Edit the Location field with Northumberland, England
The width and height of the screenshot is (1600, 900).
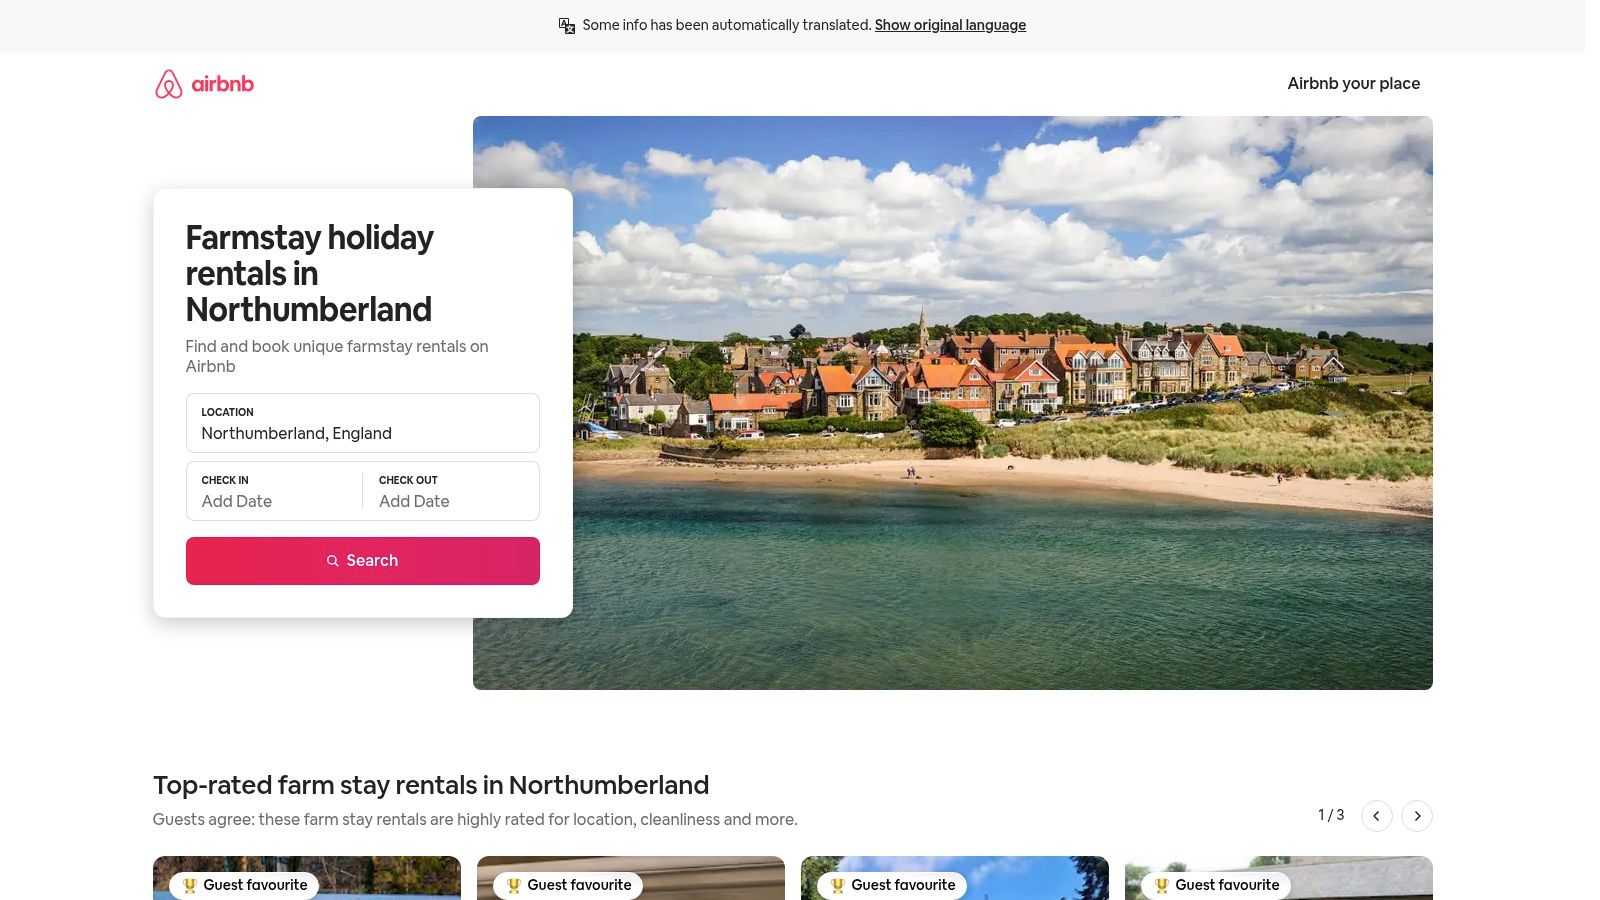pos(363,423)
